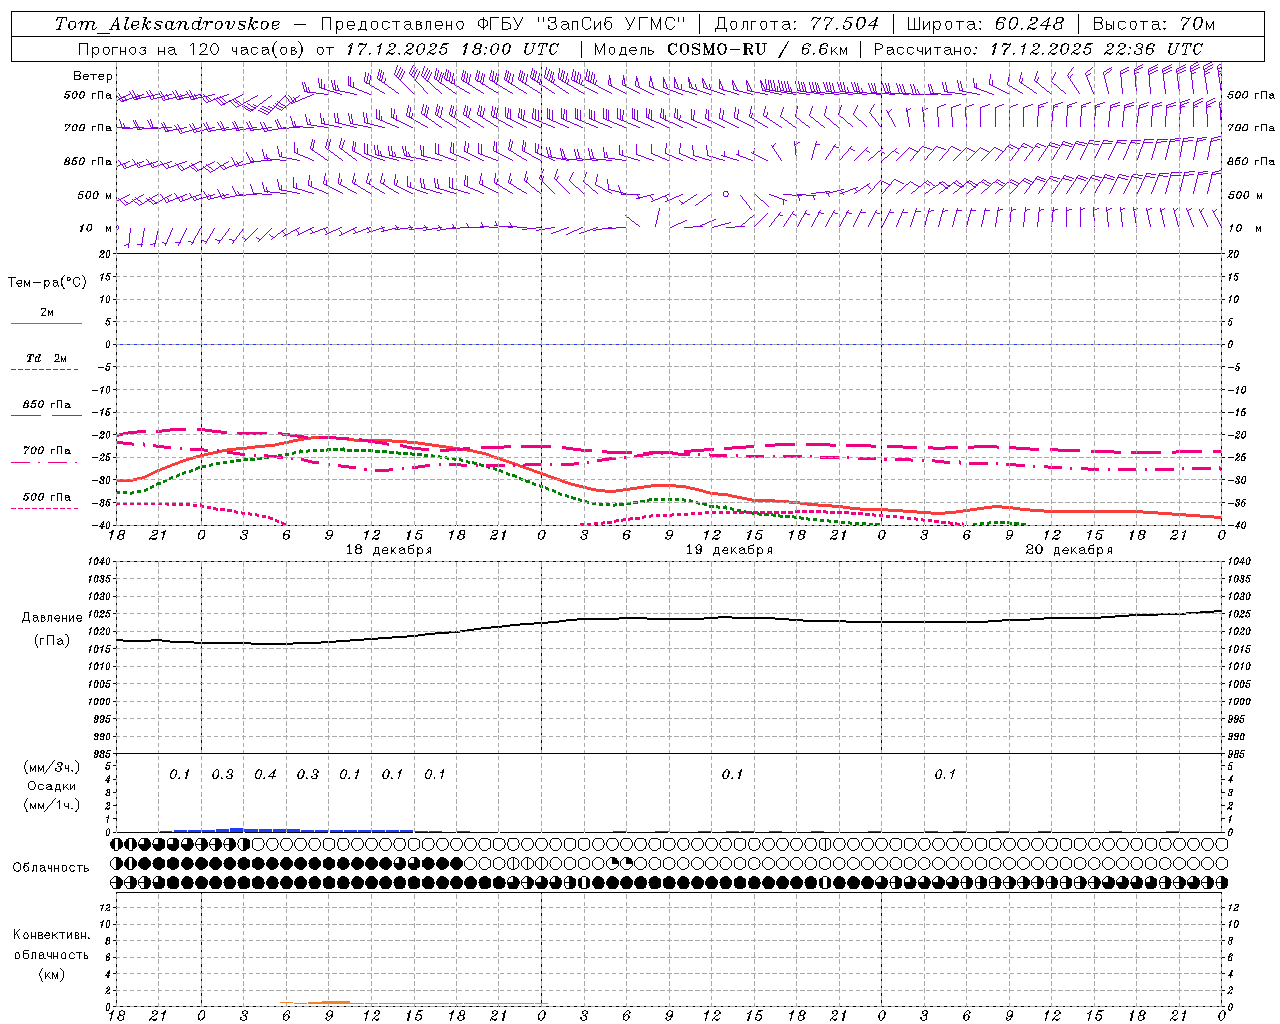
Task: Click the 0.4 precipitation value
Action: (265, 774)
